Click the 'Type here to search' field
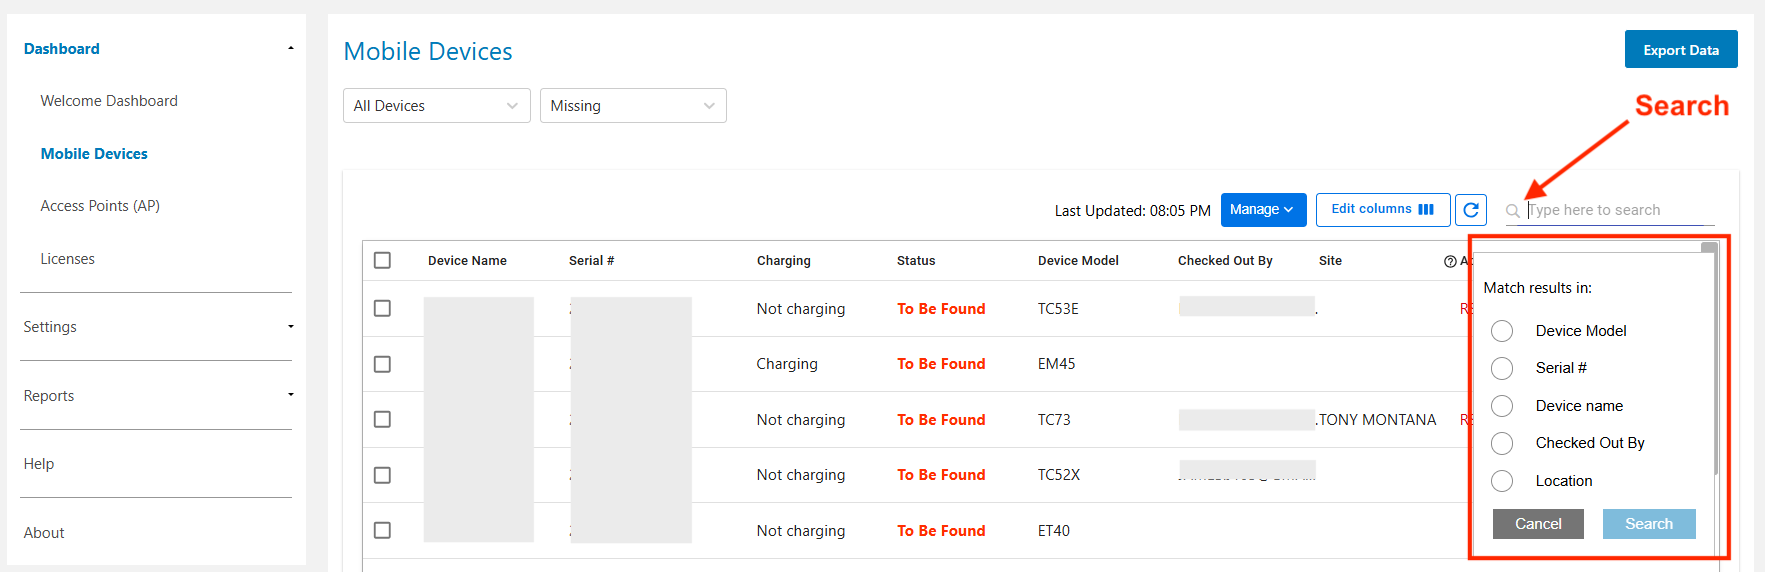This screenshot has height=572, width=1765. (1618, 210)
